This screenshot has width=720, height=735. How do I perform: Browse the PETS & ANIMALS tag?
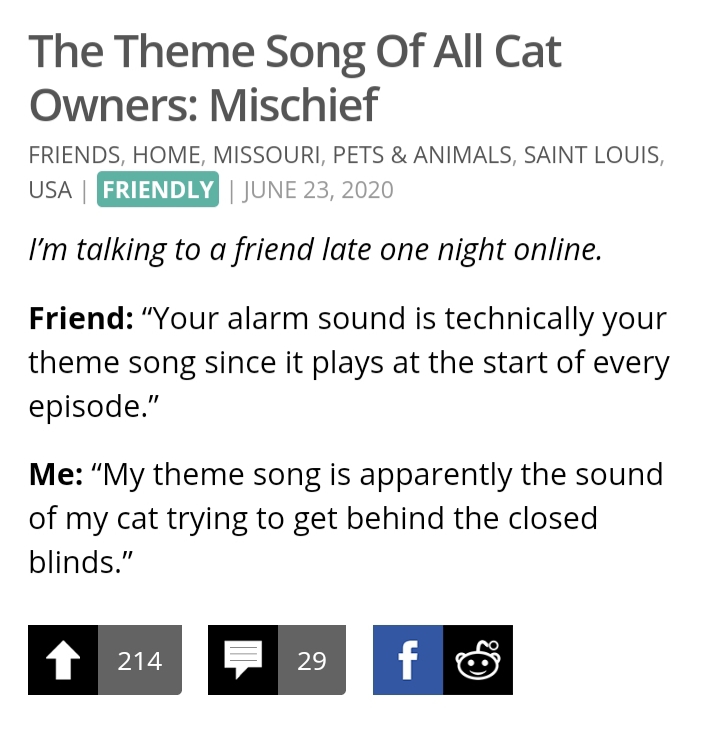[422, 155]
